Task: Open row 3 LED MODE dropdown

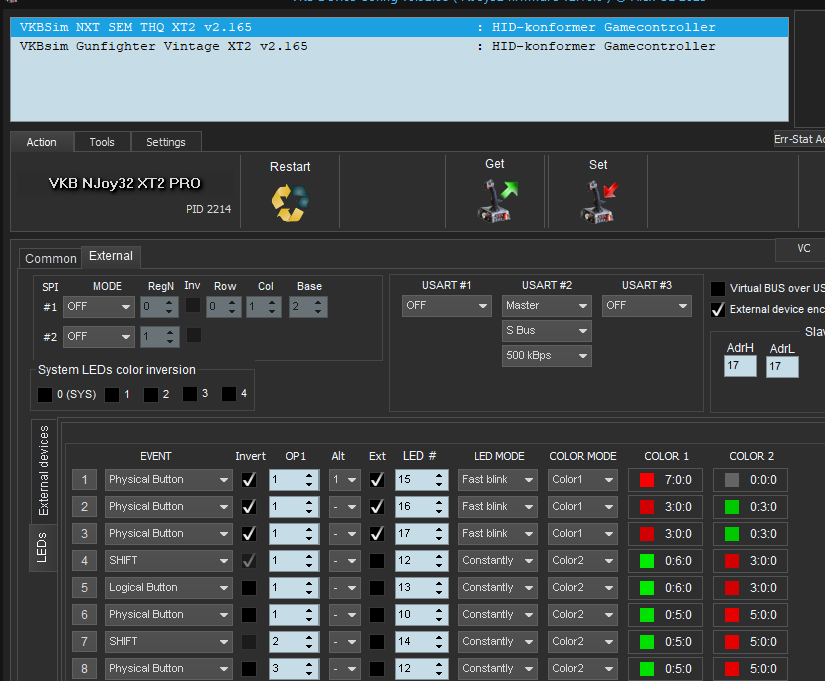Action: (x=498, y=534)
